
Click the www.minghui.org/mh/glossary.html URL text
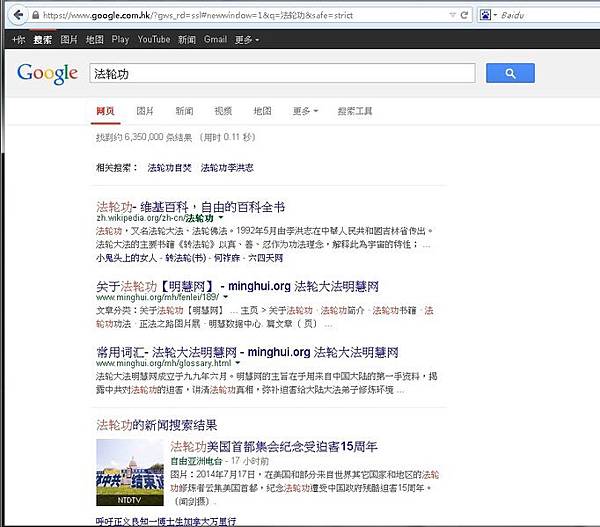(163, 363)
